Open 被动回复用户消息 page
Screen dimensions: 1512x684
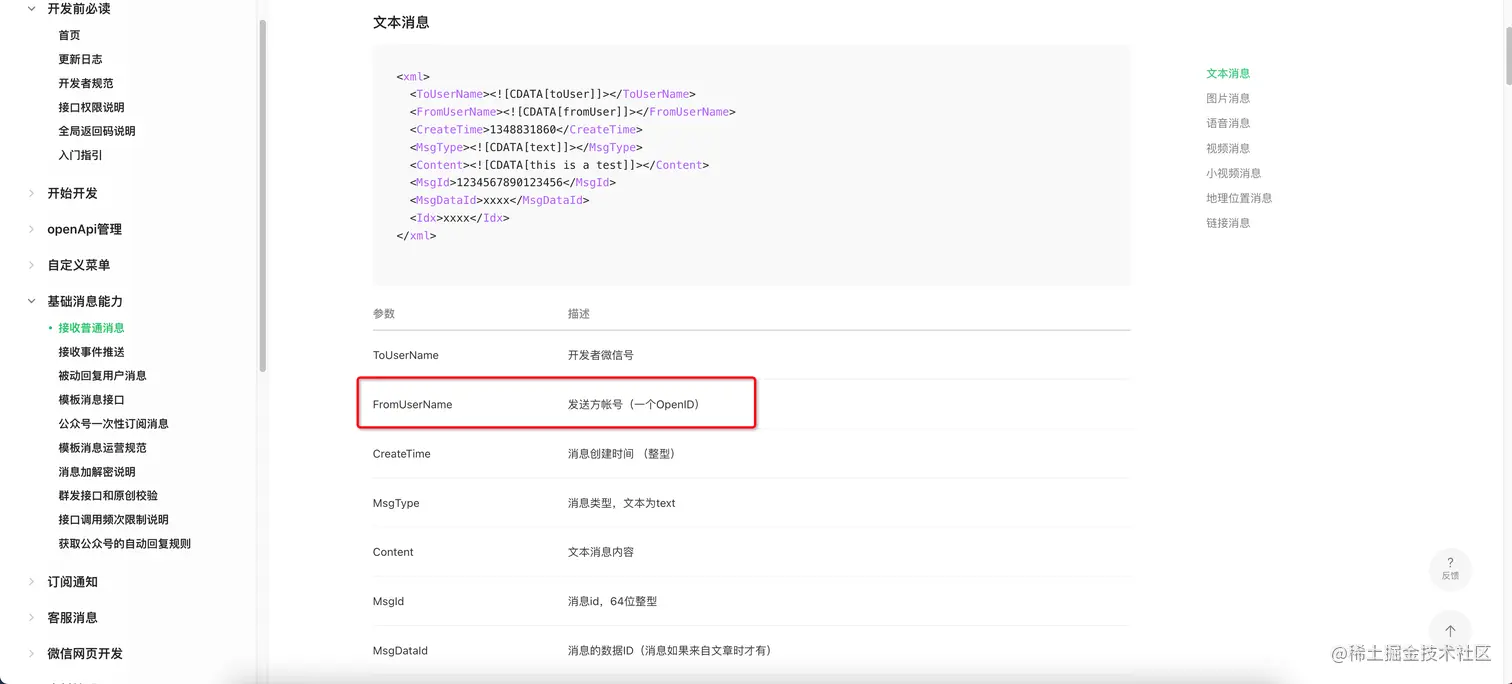[x=102, y=376]
